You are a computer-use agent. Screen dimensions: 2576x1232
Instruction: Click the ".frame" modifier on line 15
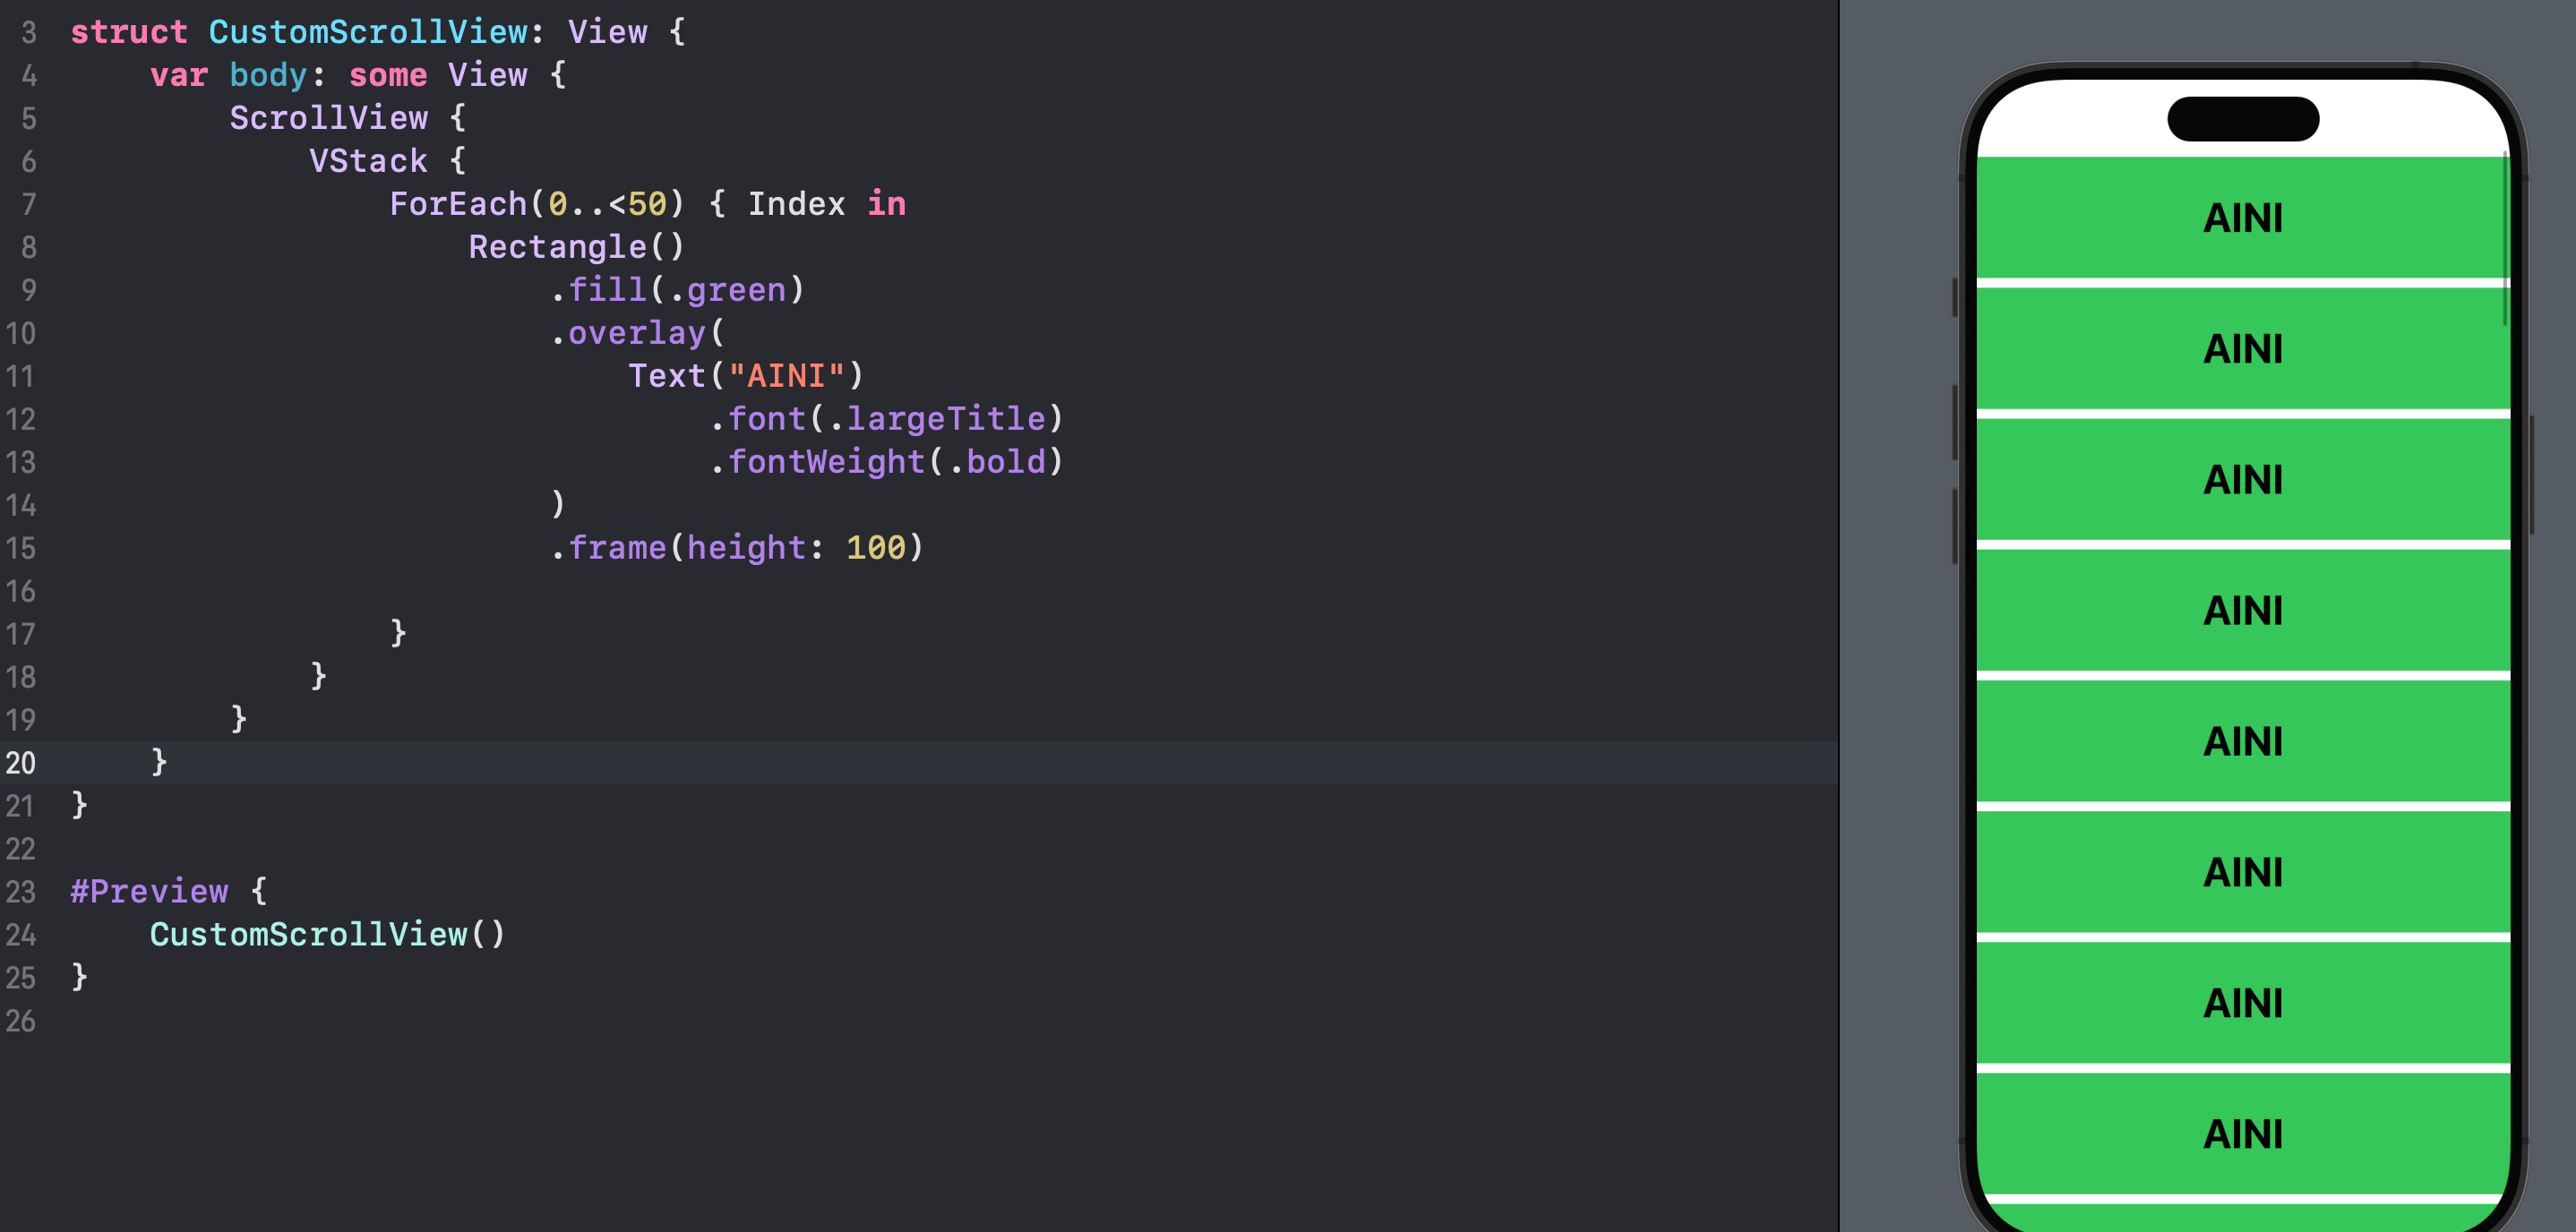tap(608, 548)
